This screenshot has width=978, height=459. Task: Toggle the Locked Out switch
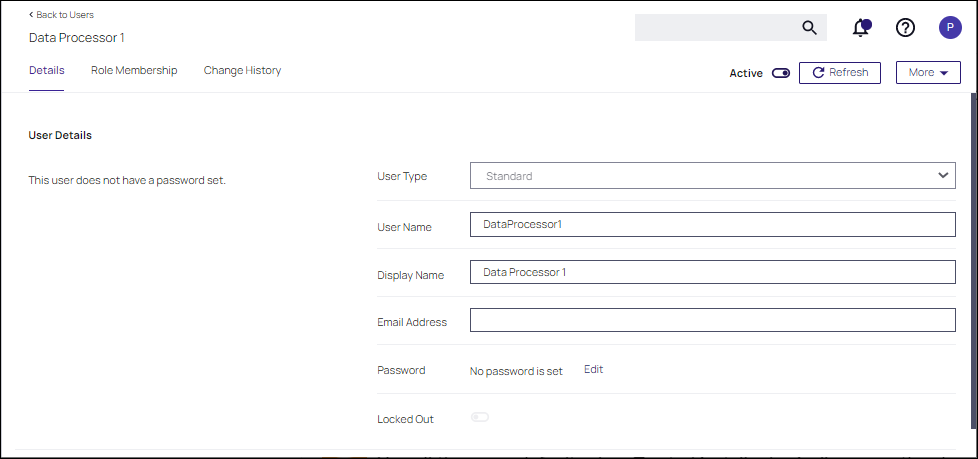pos(480,418)
